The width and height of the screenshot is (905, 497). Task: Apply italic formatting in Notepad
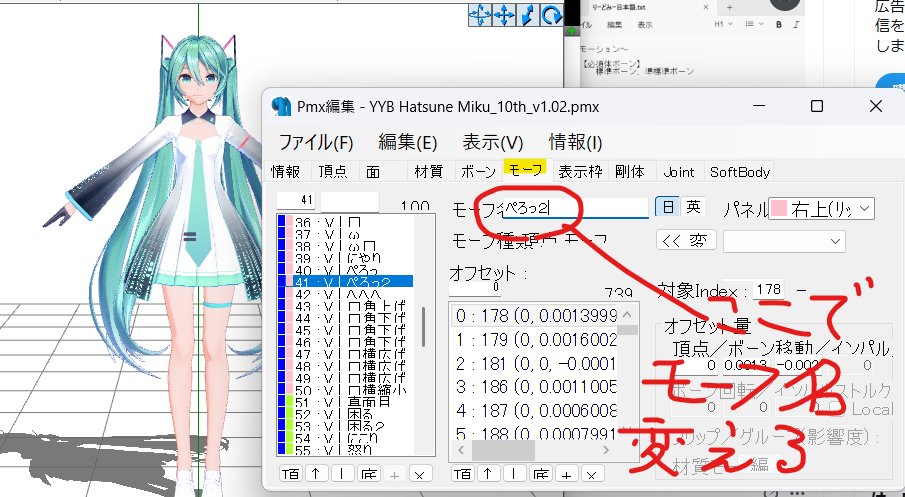point(796,25)
